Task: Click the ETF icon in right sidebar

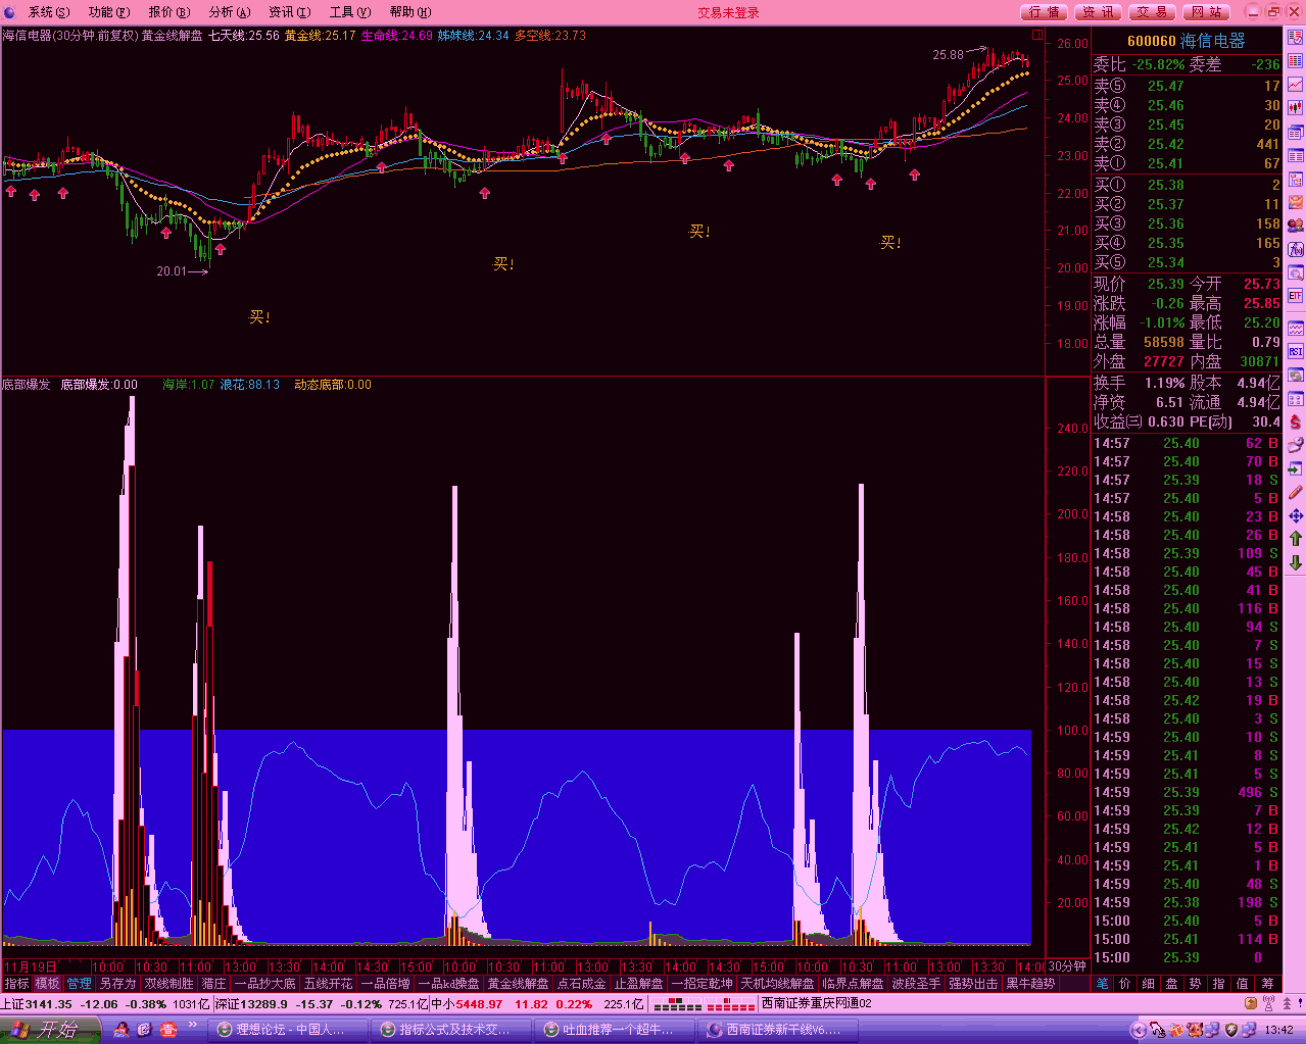Action: [1295, 296]
